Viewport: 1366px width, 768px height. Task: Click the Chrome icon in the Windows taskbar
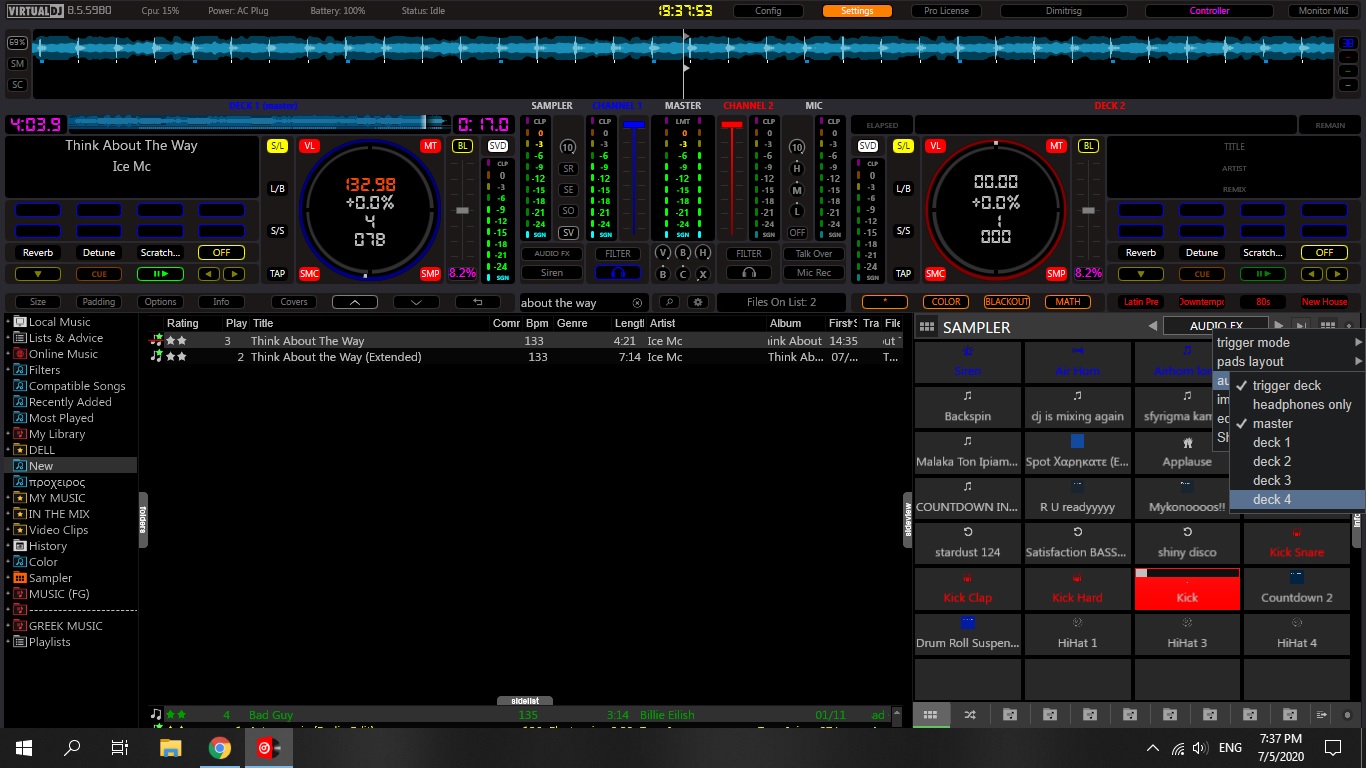[x=220, y=748]
